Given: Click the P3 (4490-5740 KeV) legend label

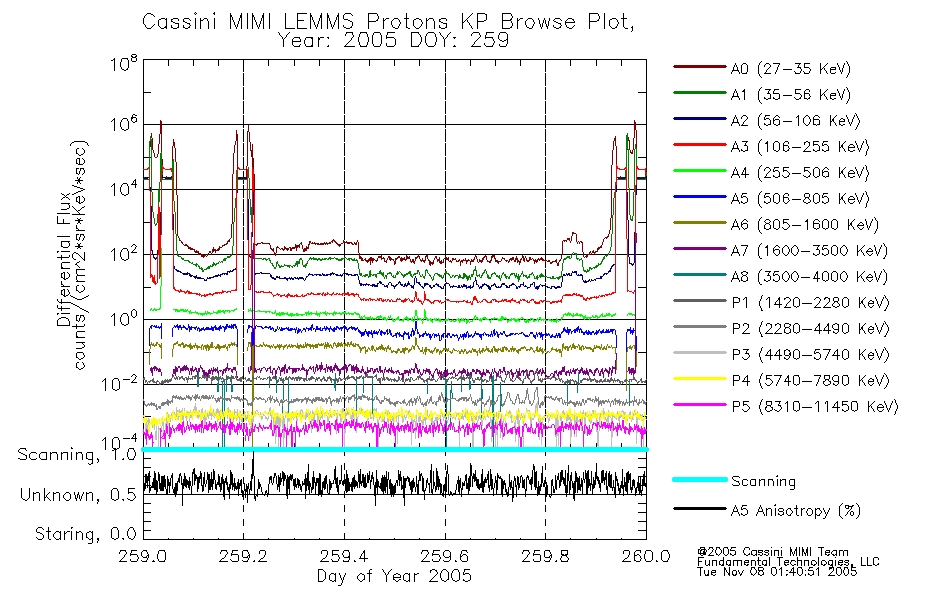Looking at the screenshot, I should click(x=810, y=355).
